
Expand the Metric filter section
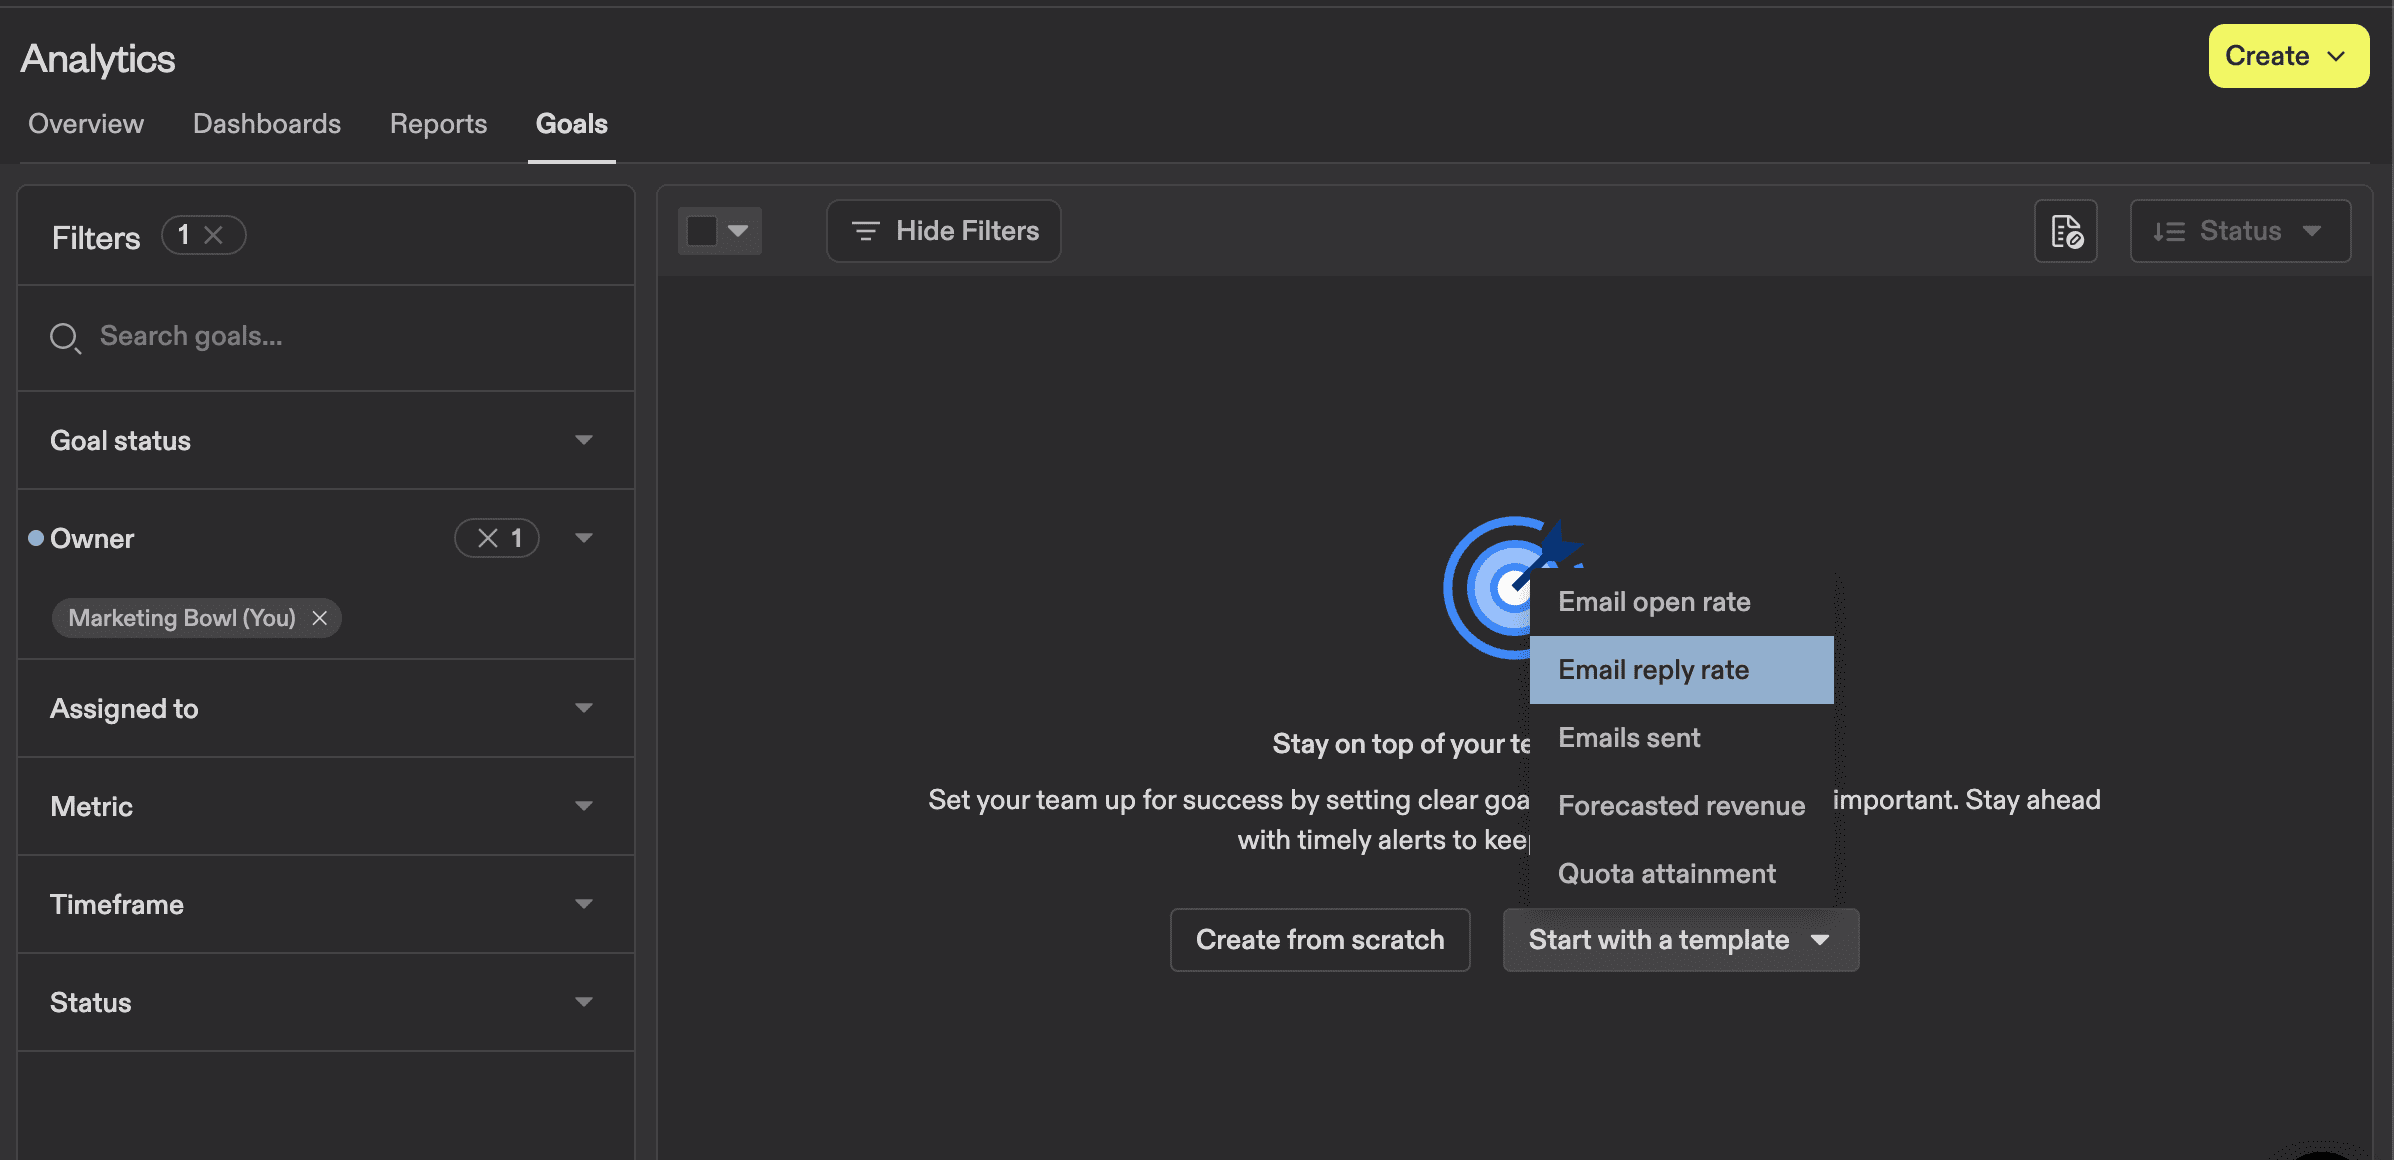pos(584,806)
